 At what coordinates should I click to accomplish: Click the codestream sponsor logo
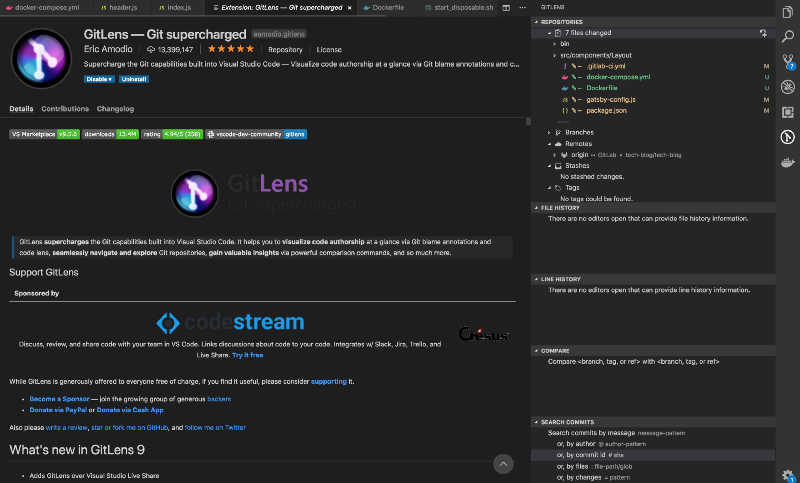tap(230, 322)
